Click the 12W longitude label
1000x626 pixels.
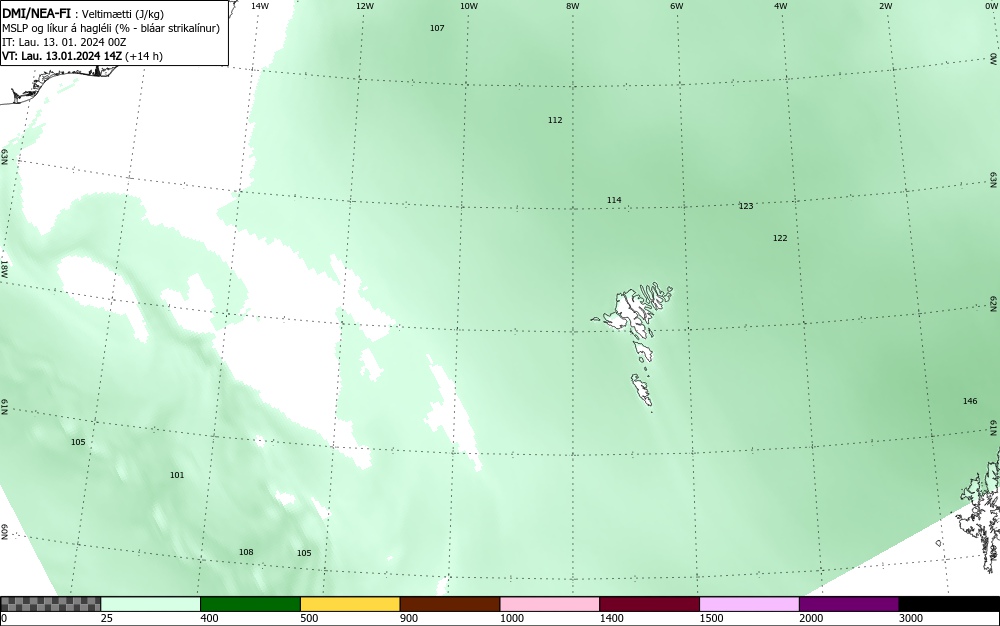click(x=364, y=6)
